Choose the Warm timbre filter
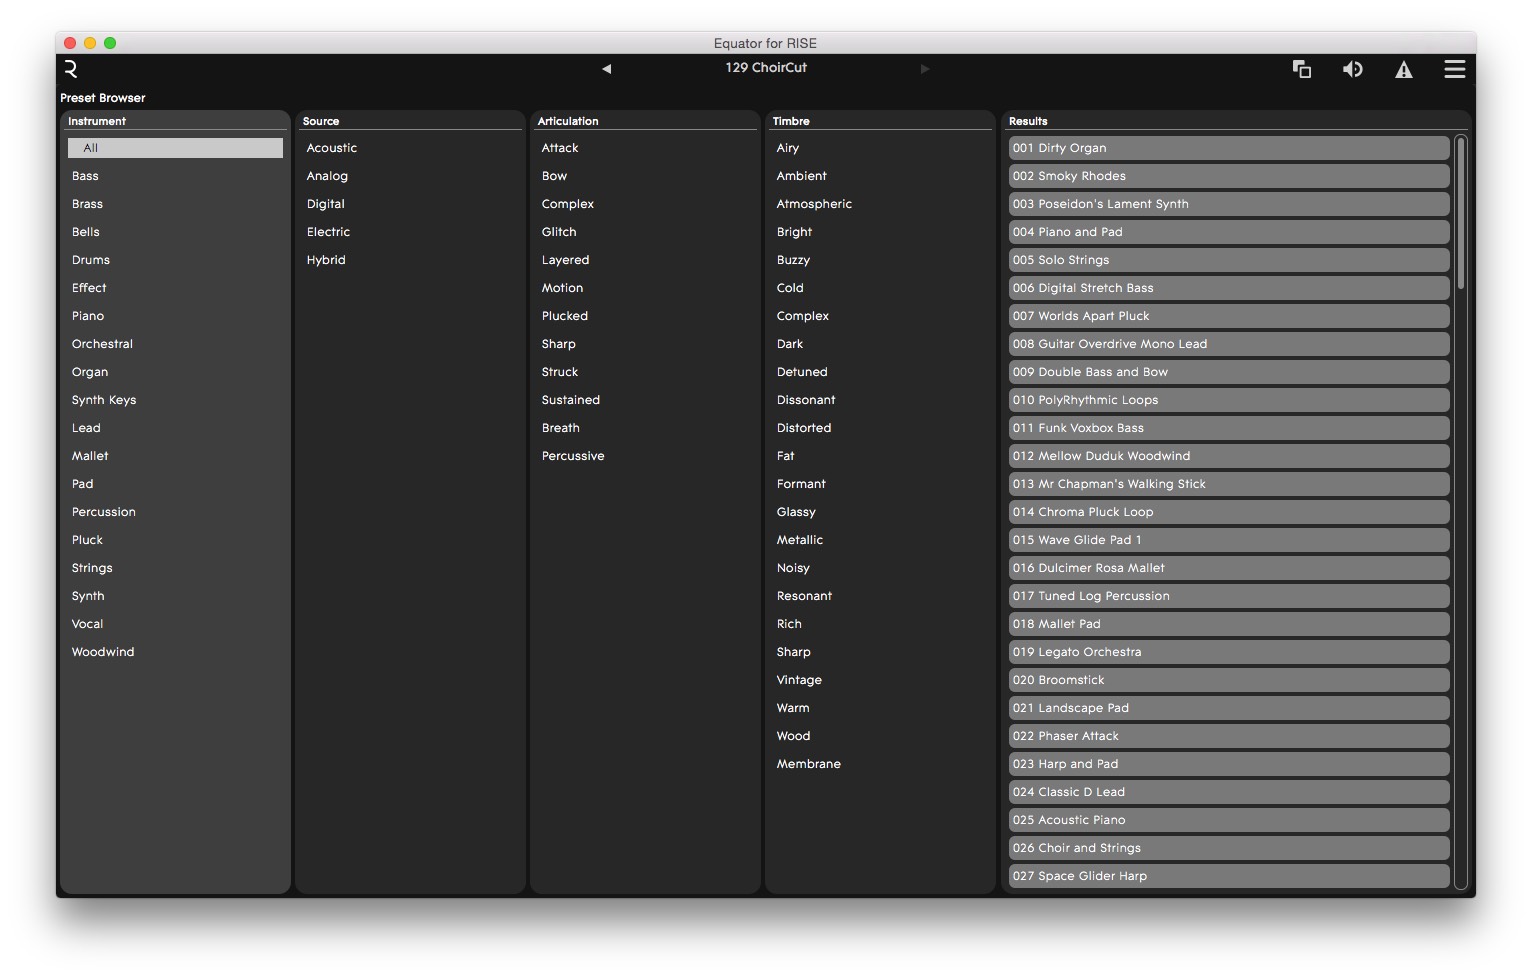Image resolution: width=1532 pixels, height=978 pixels. click(x=793, y=708)
